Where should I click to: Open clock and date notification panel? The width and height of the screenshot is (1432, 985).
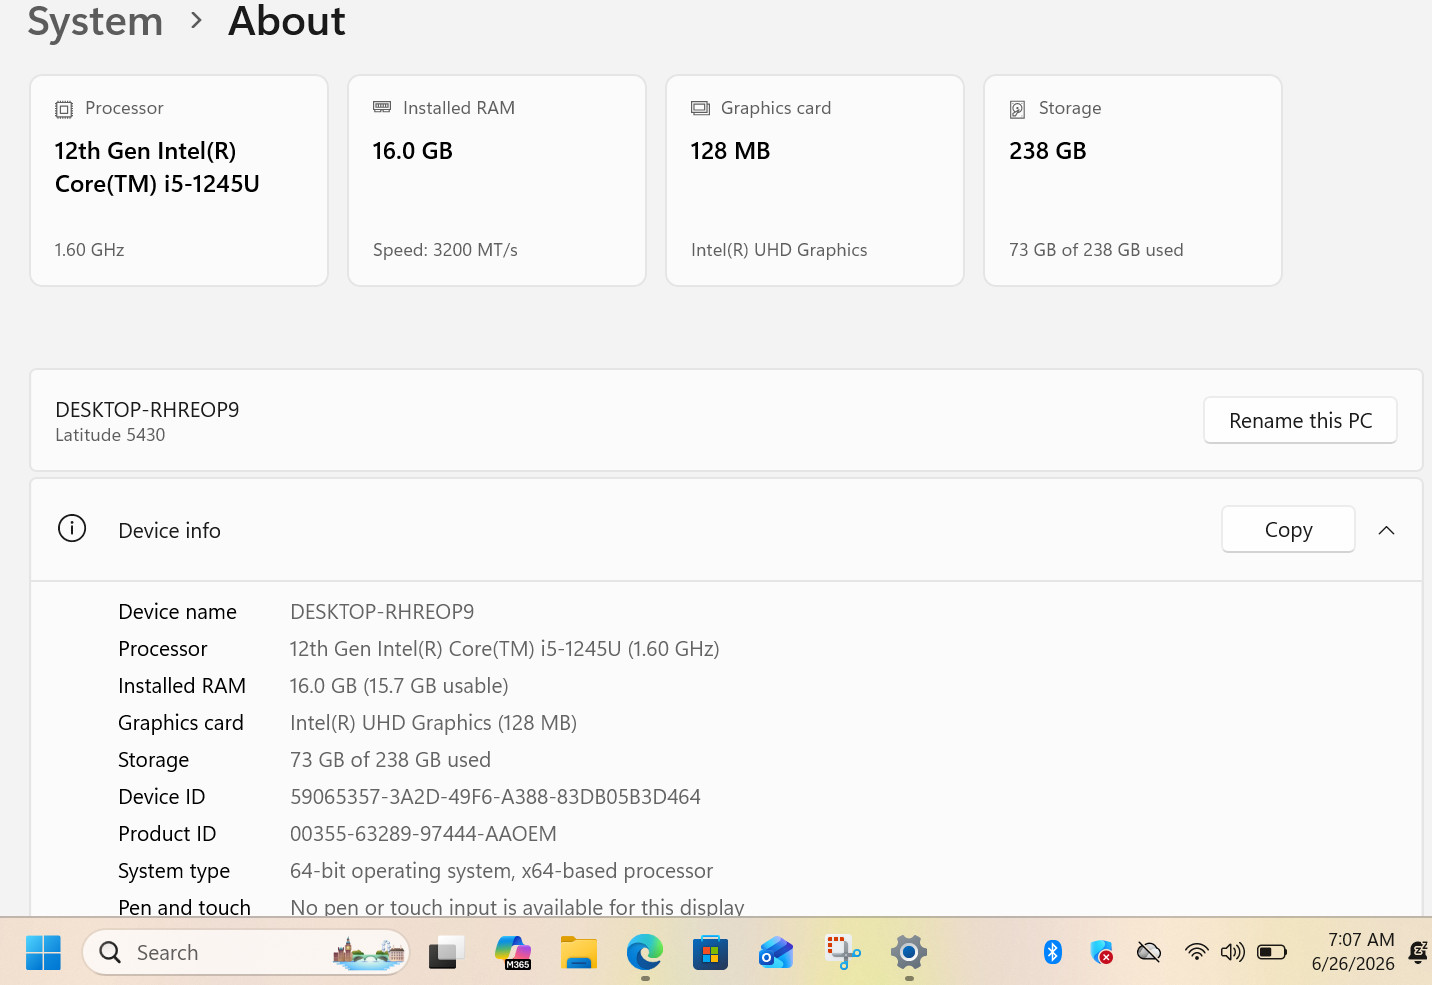tap(1353, 952)
